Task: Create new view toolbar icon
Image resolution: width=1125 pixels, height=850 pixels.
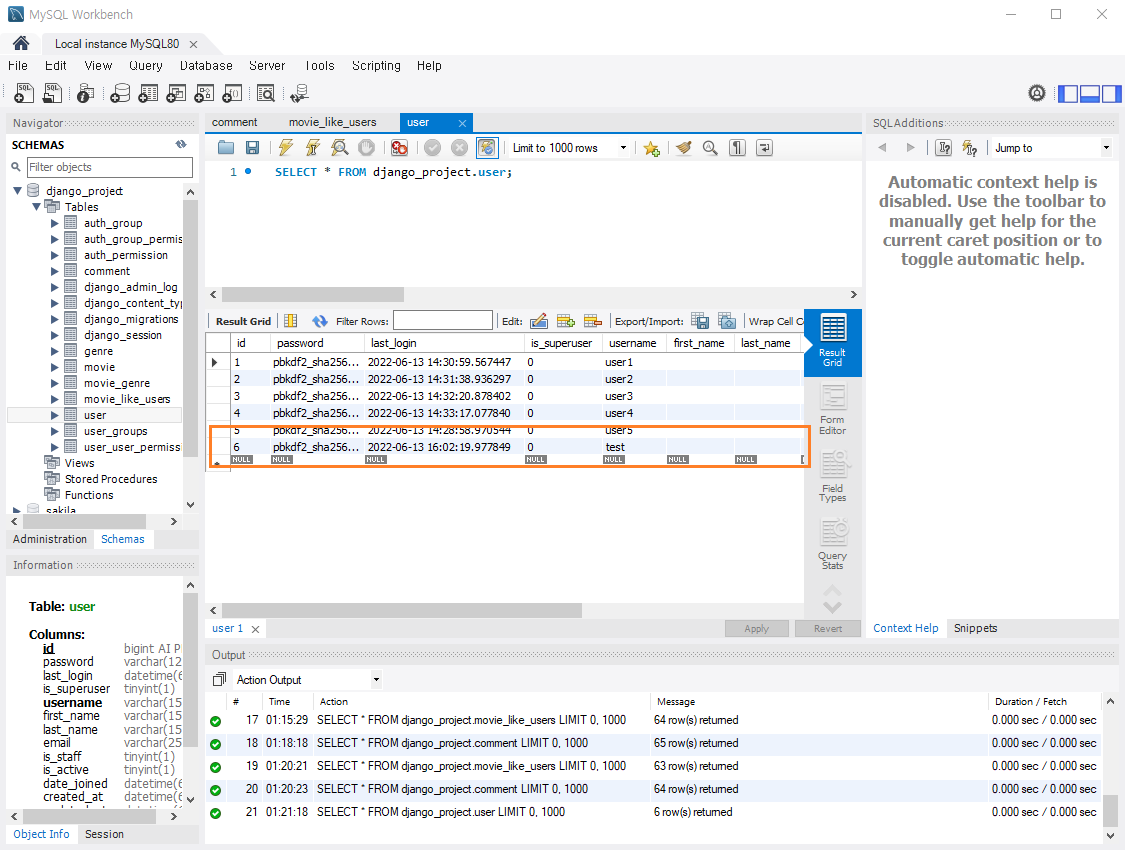Action: tap(176, 93)
